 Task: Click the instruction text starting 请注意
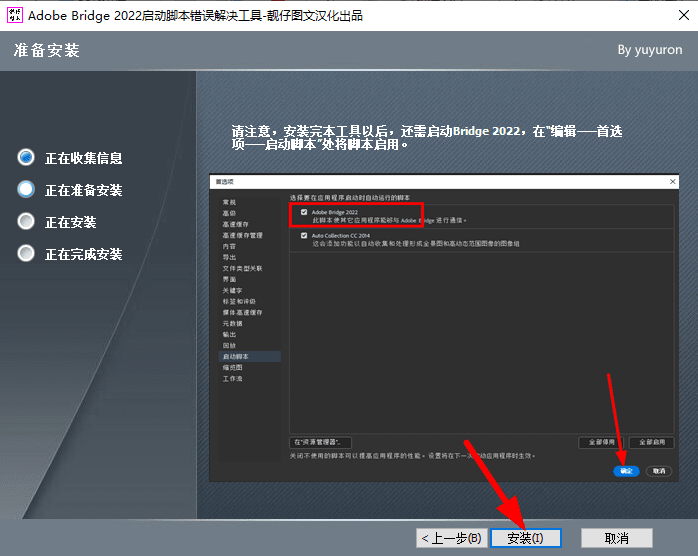tap(426, 138)
